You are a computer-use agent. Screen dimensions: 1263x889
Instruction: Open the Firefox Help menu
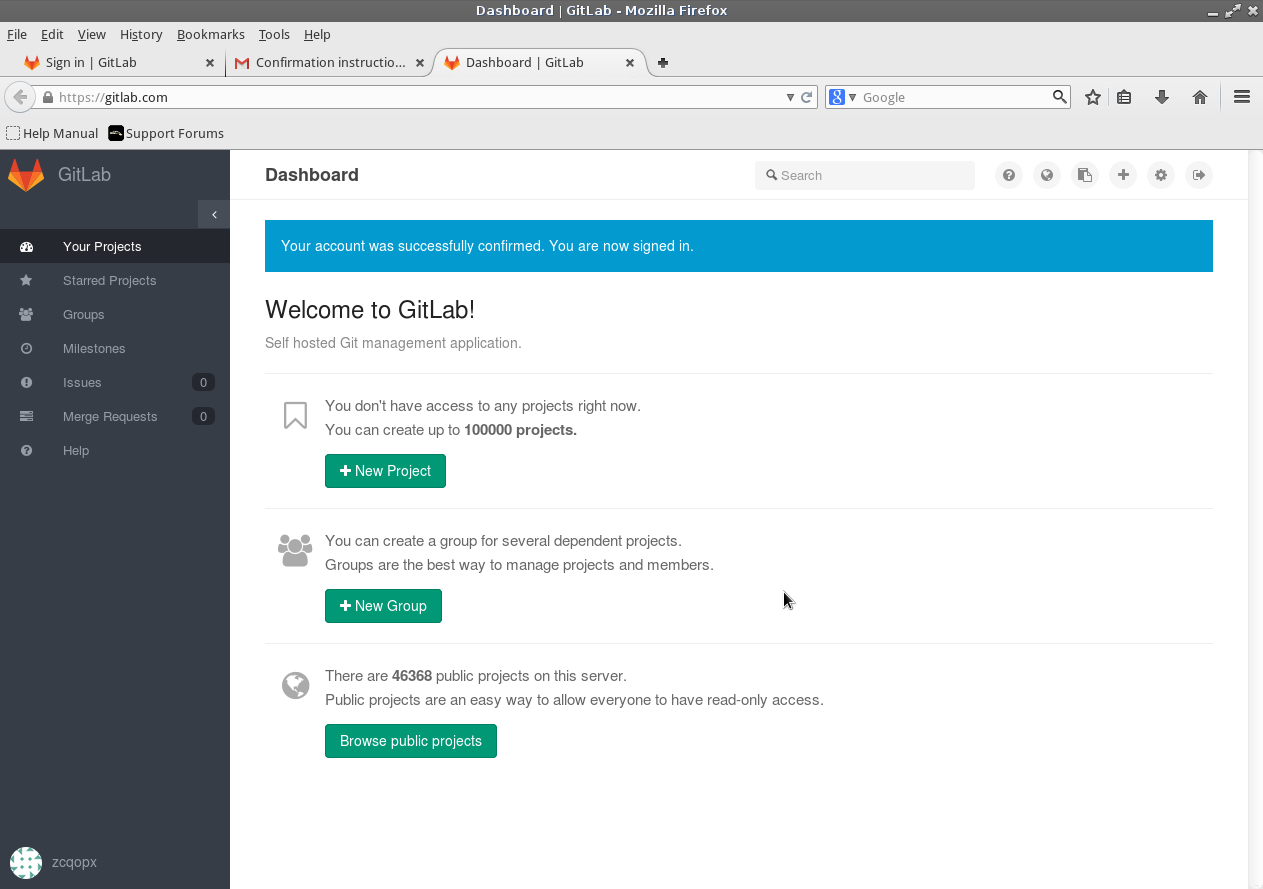click(x=317, y=34)
